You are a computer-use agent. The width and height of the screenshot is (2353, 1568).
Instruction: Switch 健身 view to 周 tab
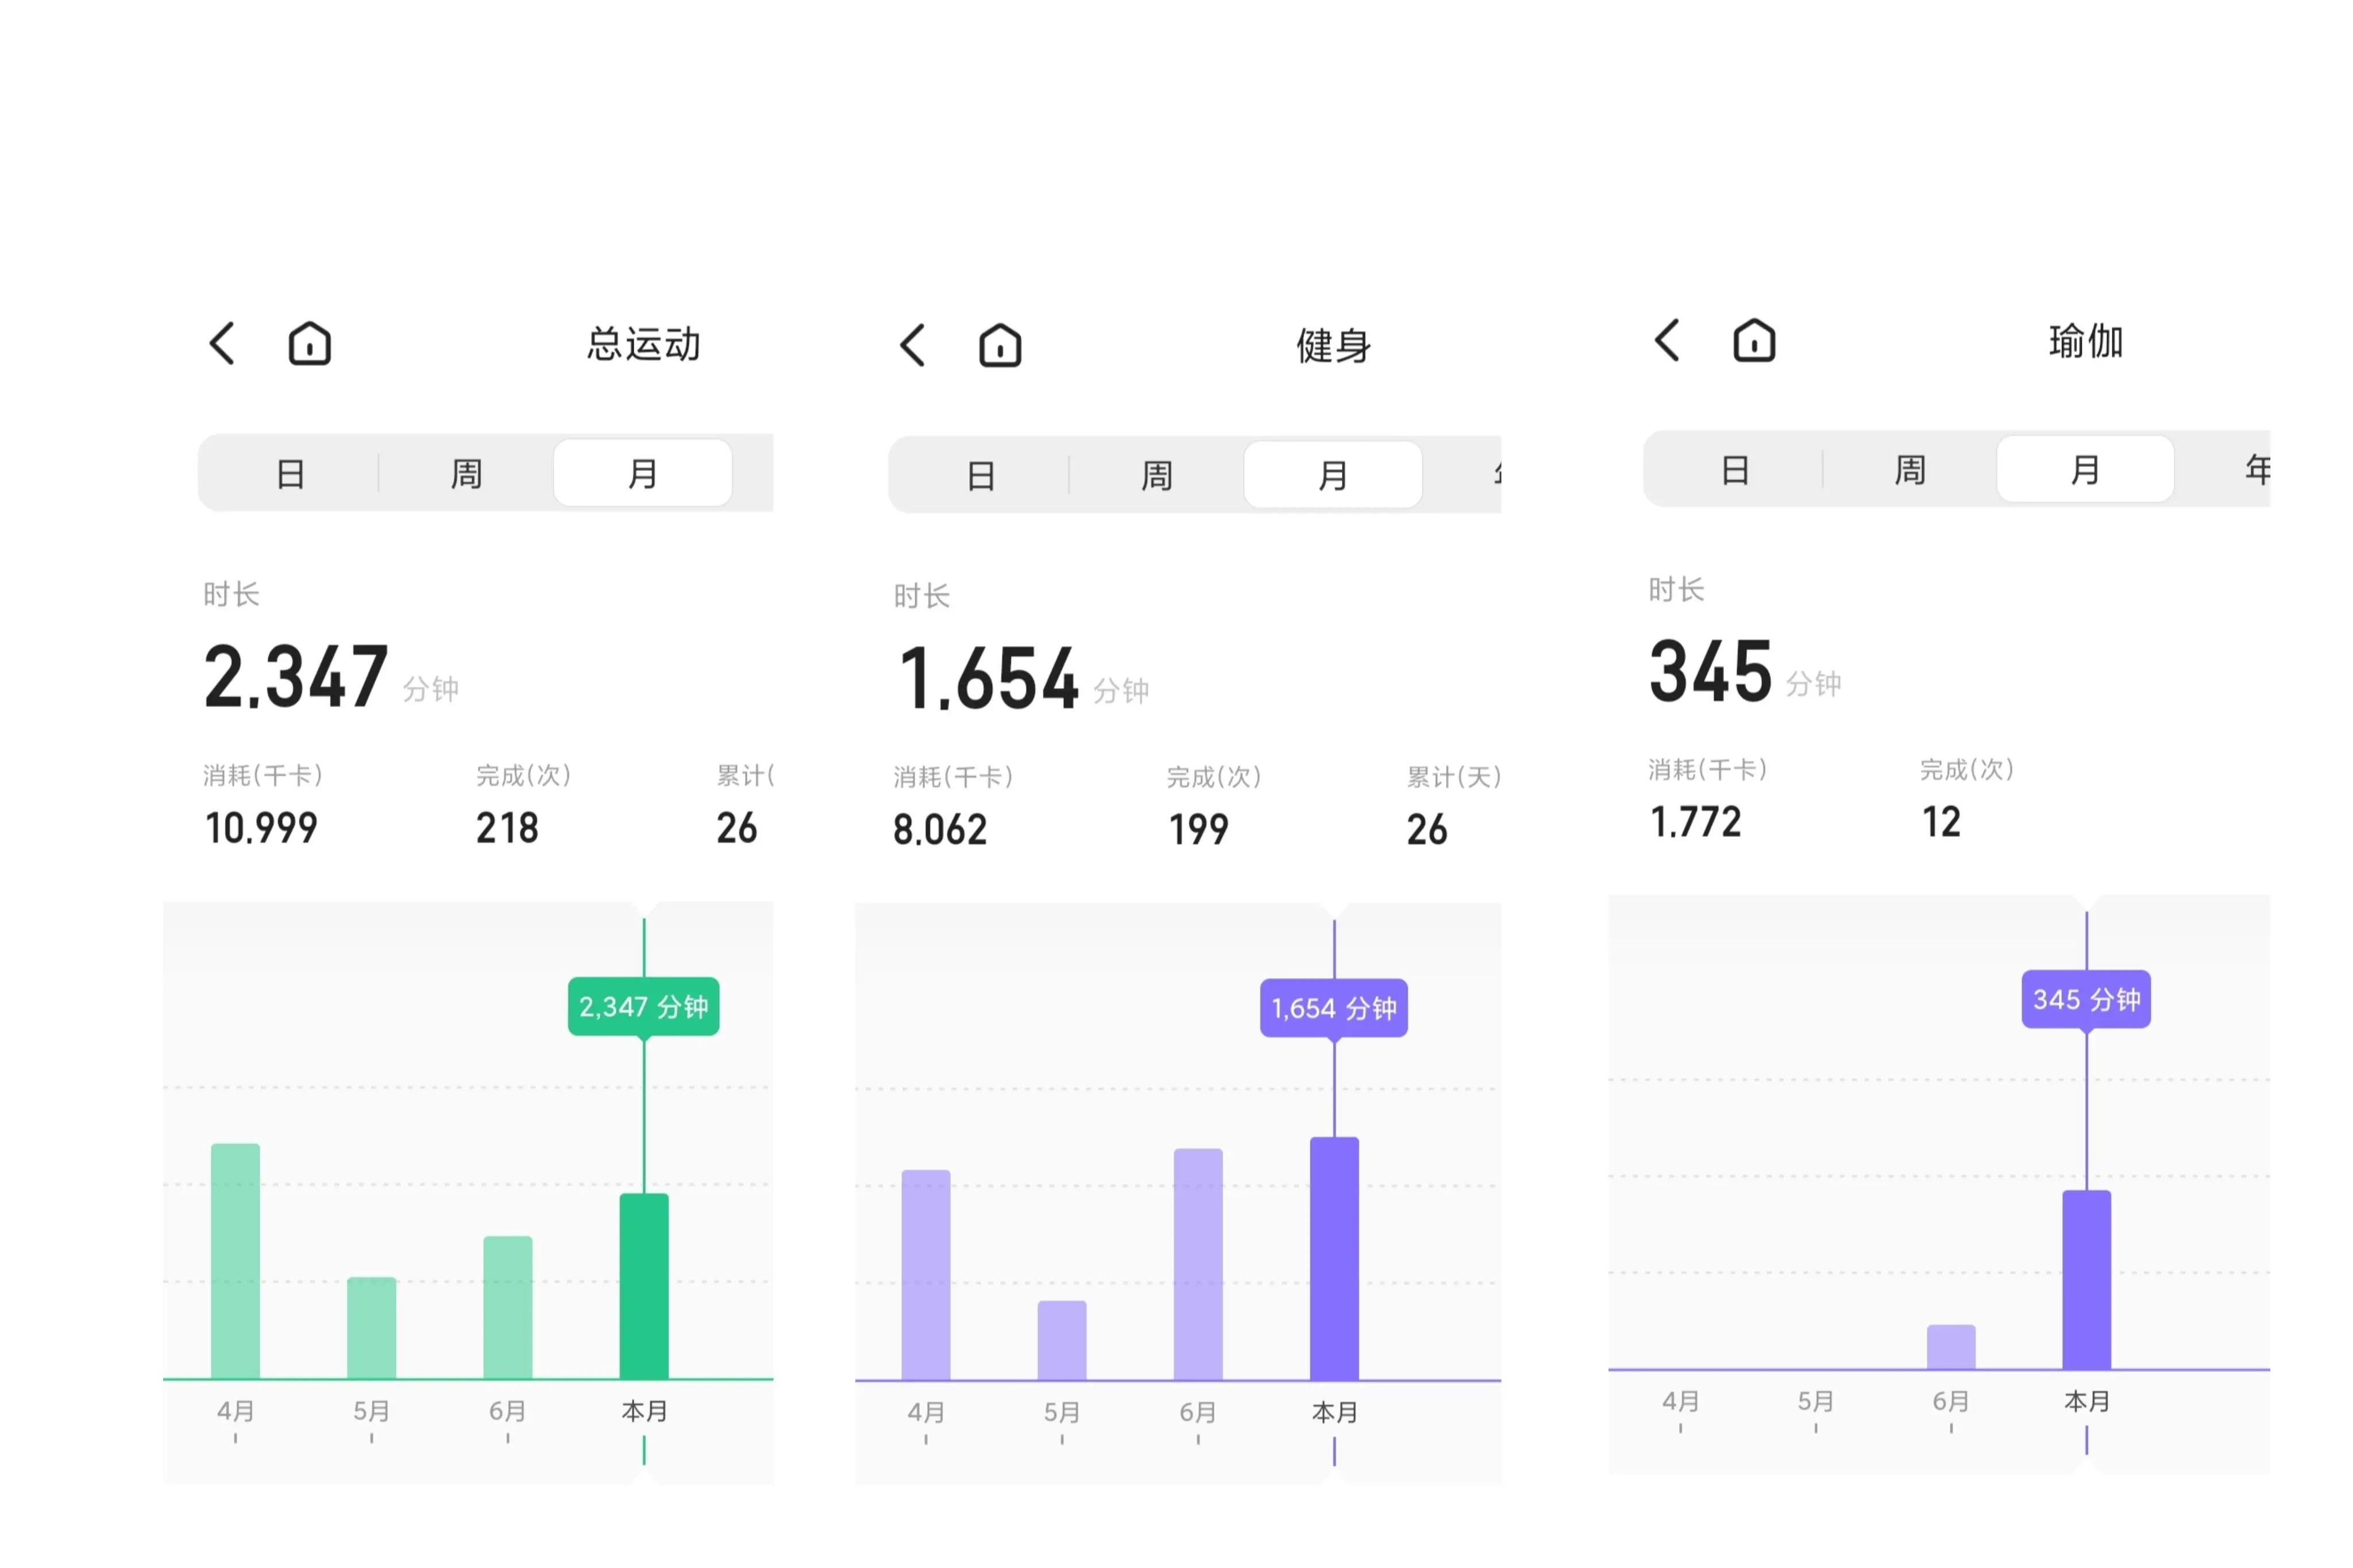1156,475
